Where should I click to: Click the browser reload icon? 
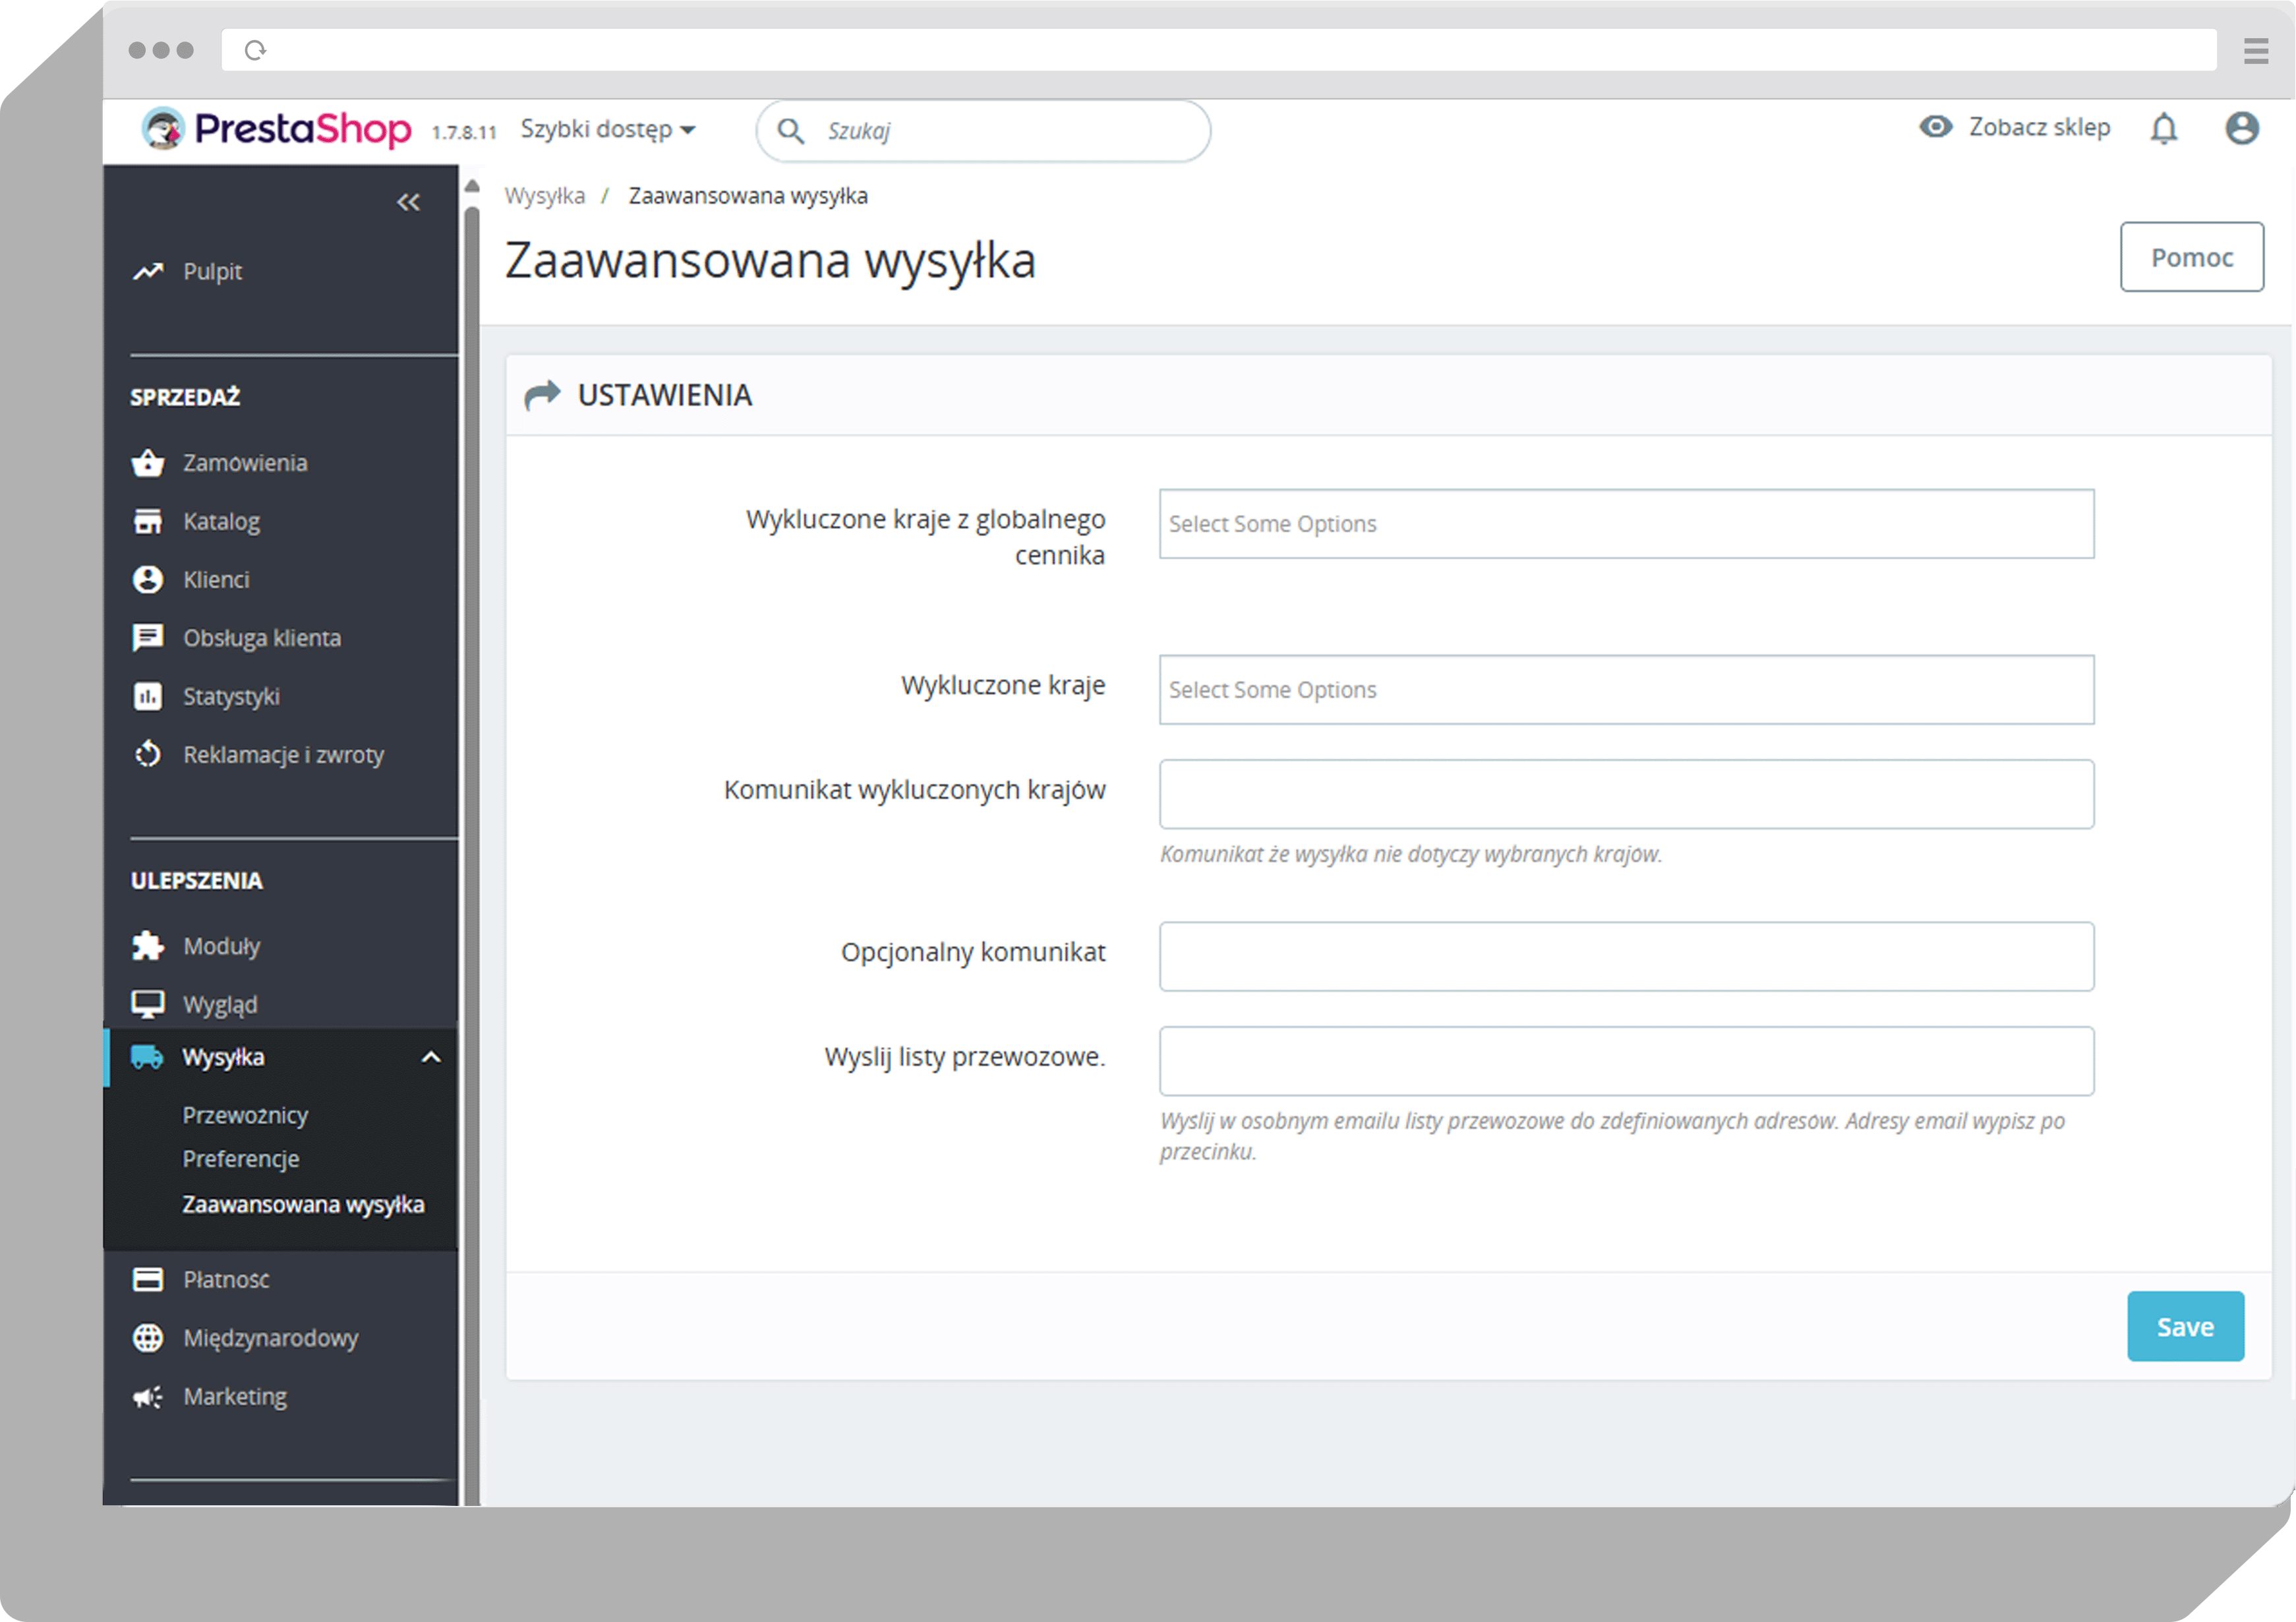click(256, 50)
